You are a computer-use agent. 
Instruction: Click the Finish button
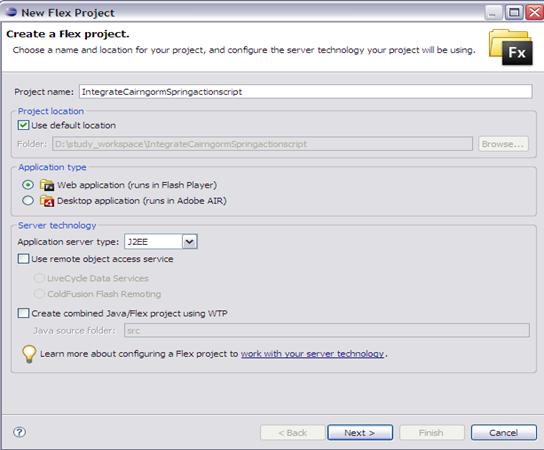(432, 433)
